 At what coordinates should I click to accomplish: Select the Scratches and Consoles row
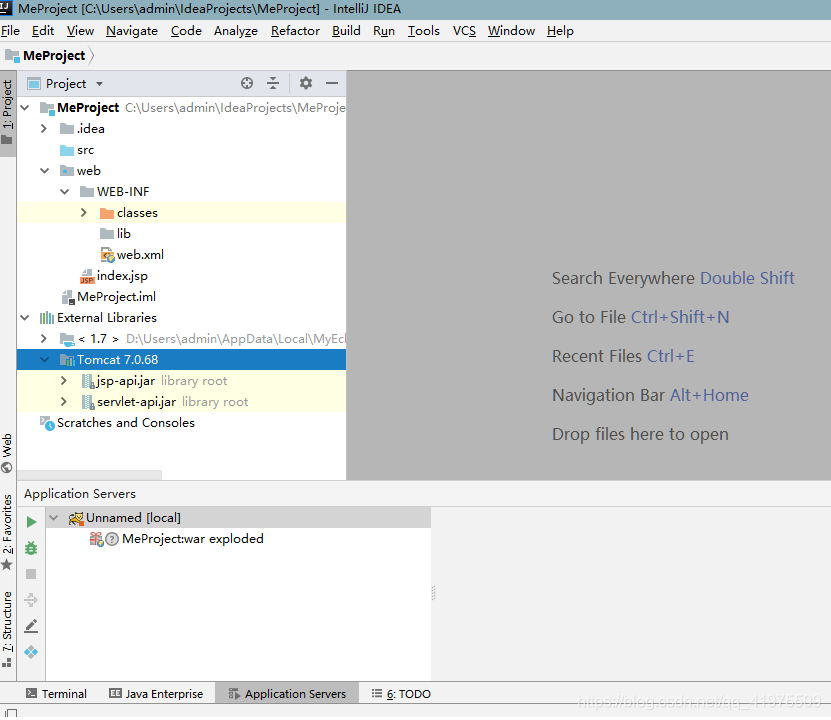point(181,423)
